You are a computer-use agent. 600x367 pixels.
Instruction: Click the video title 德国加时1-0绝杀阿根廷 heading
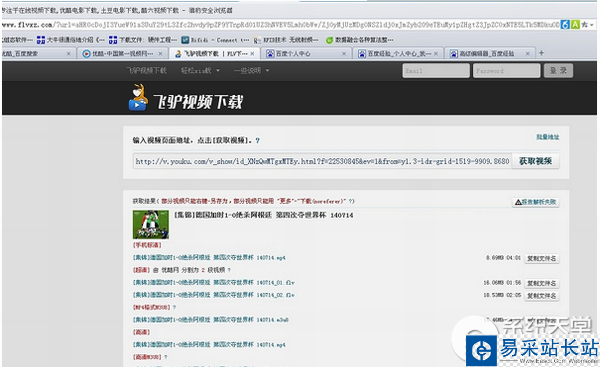click(x=264, y=215)
